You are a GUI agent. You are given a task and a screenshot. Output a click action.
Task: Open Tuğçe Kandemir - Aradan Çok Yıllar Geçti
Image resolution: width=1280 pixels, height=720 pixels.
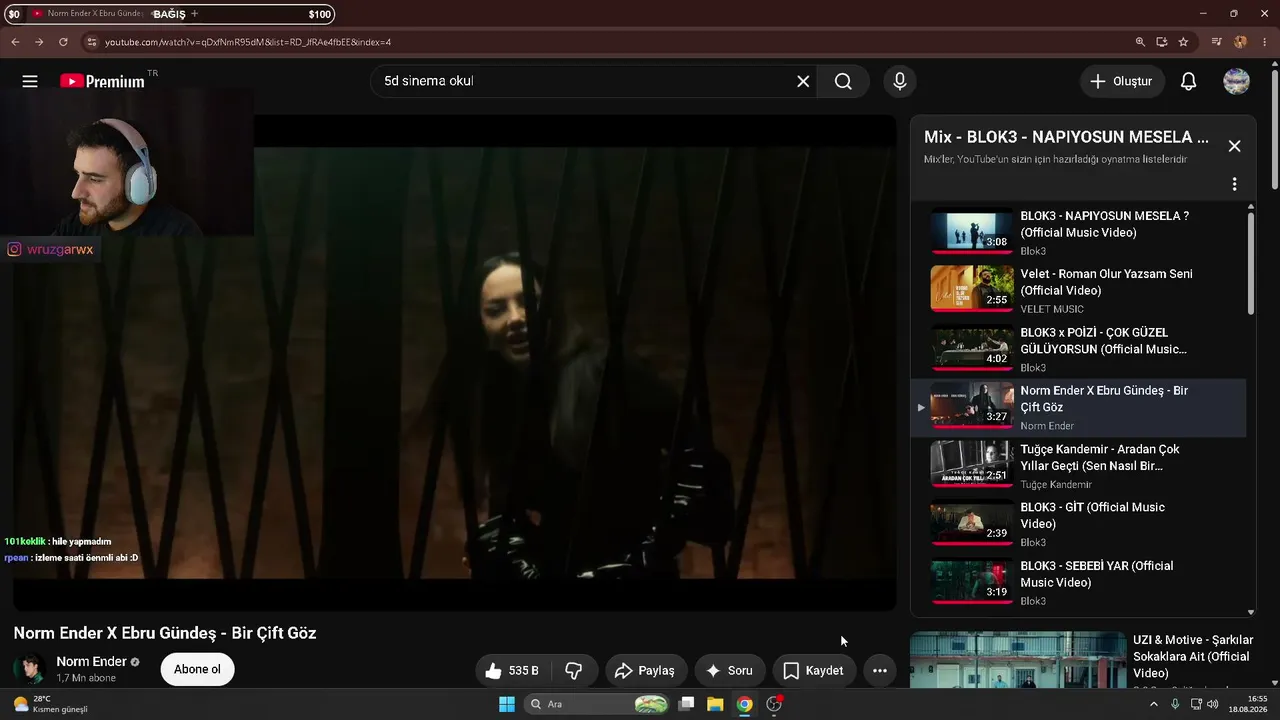1100,457
